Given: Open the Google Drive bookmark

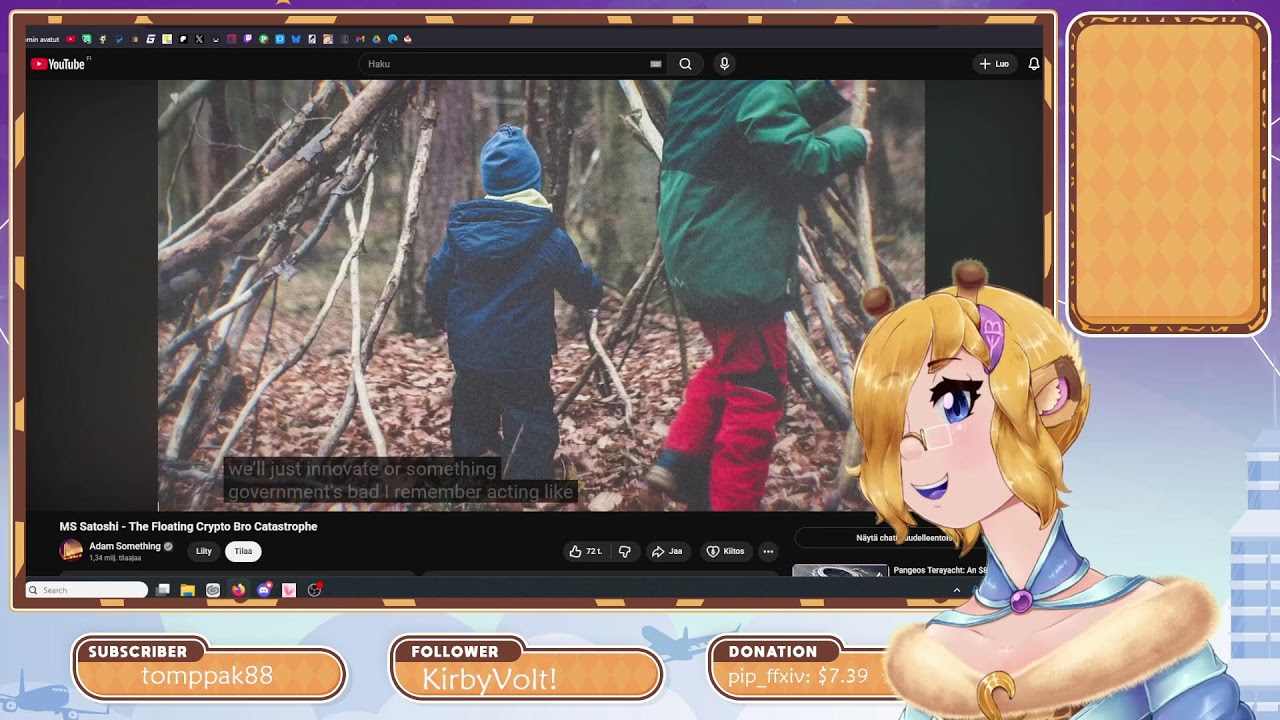Looking at the screenshot, I should pyautogui.click(x=376, y=39).
